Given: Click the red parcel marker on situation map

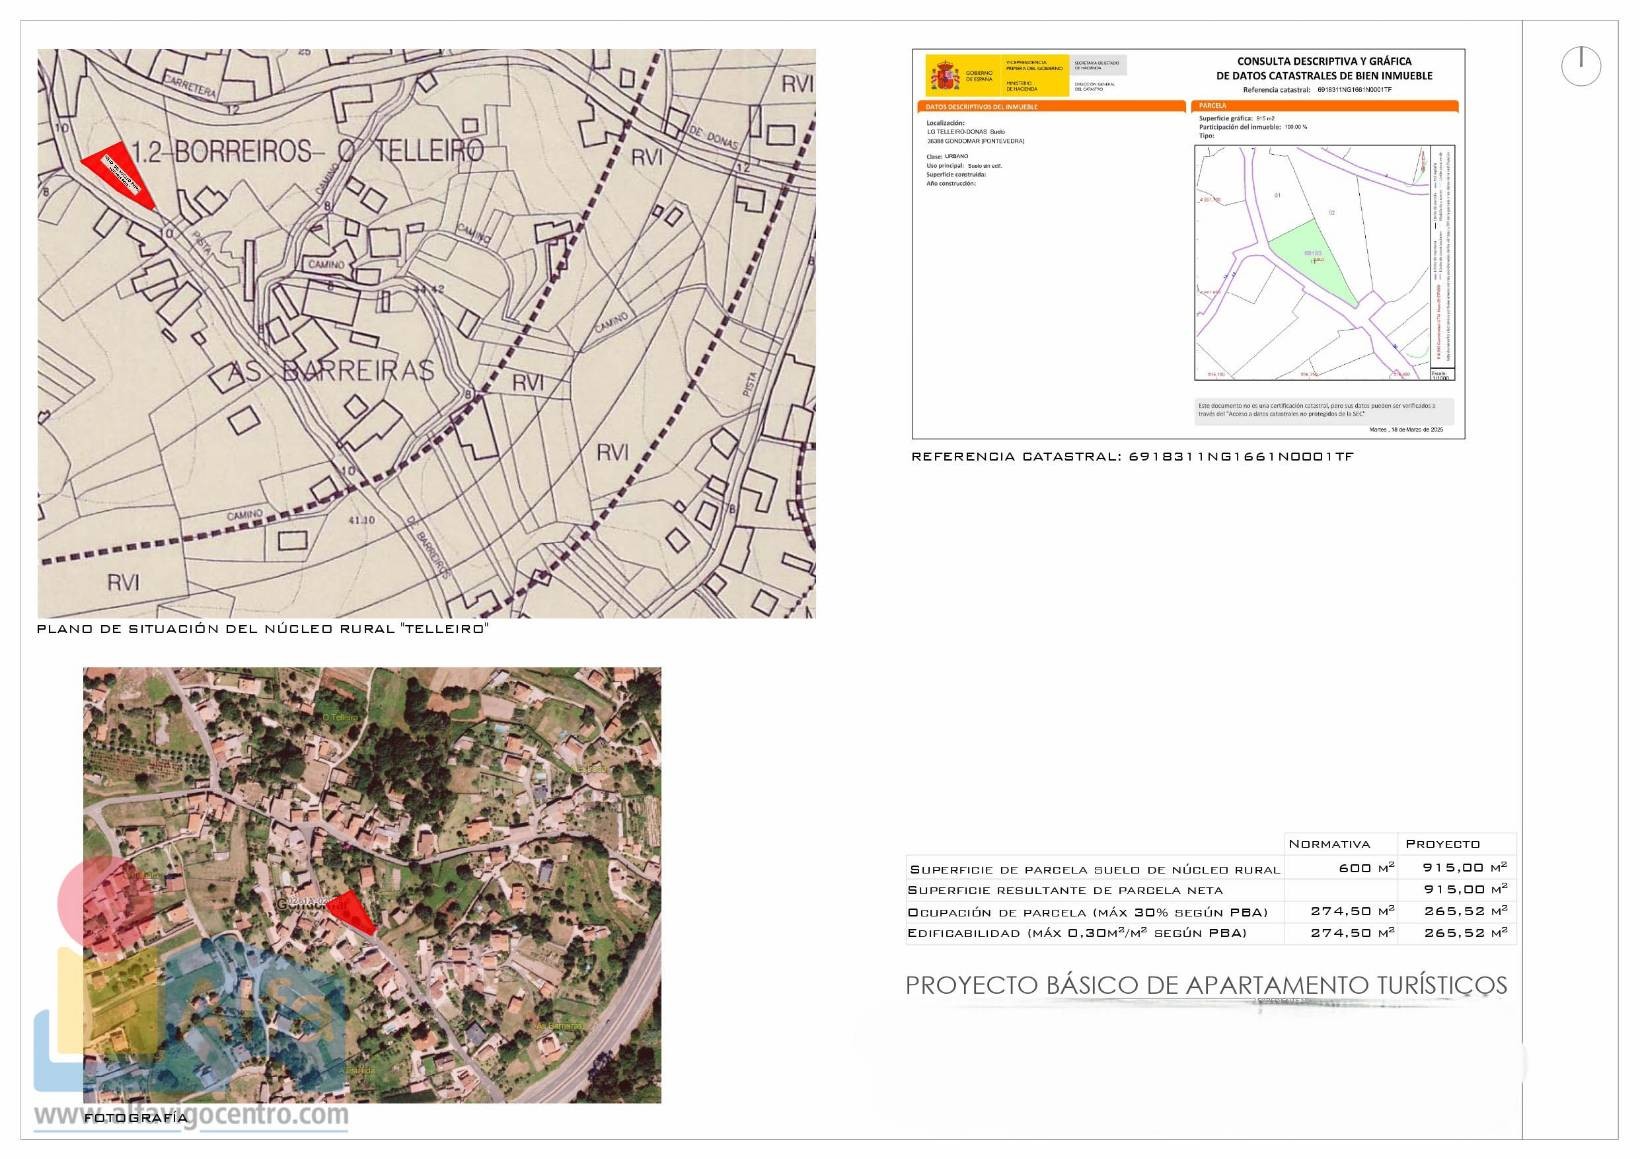Looking at the screenshot, I should [121, 173].
